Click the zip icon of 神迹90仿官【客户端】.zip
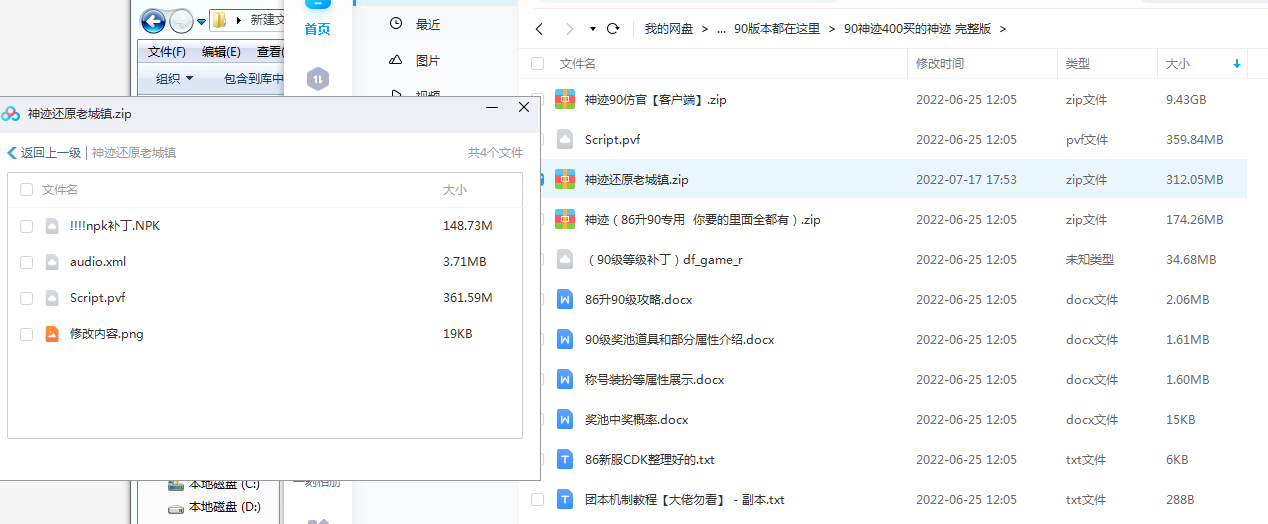Viewport: 1268px width, 524px height. tap(565, 100)
